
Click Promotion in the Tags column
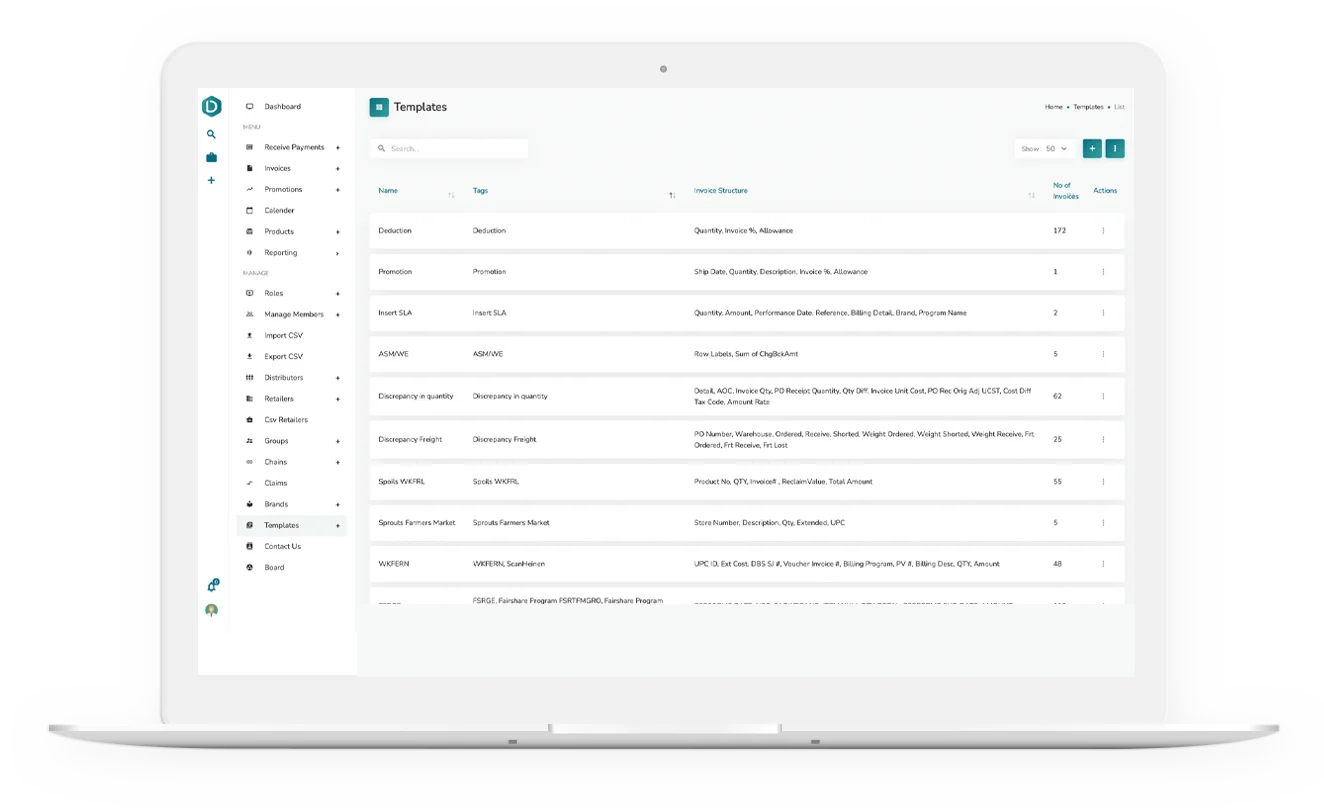coord(489,272)
